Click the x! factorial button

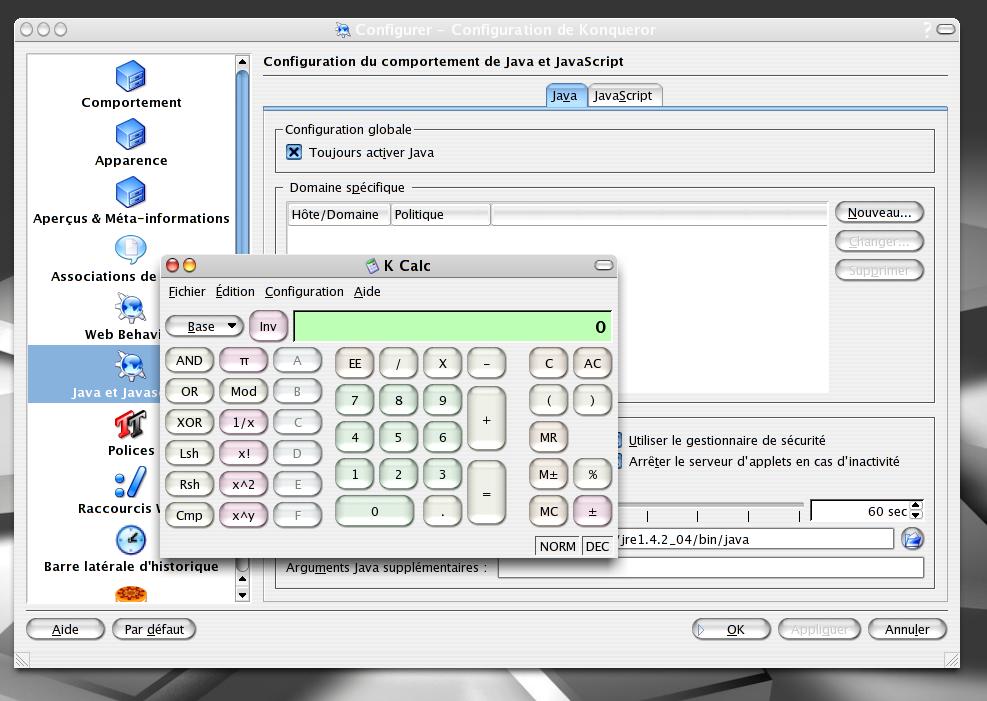pyautogui.click(x=244, y=453)
